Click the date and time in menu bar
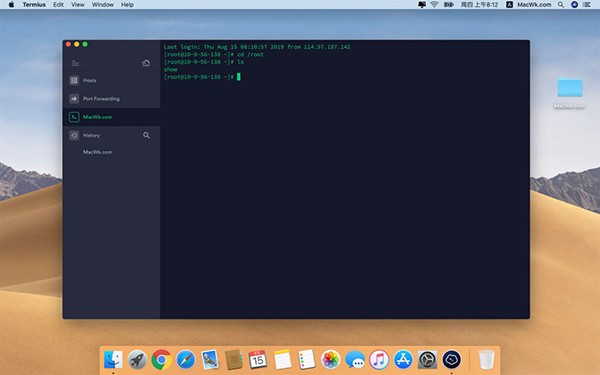Viewport: 600px width, 375px height. click(479, 5)
